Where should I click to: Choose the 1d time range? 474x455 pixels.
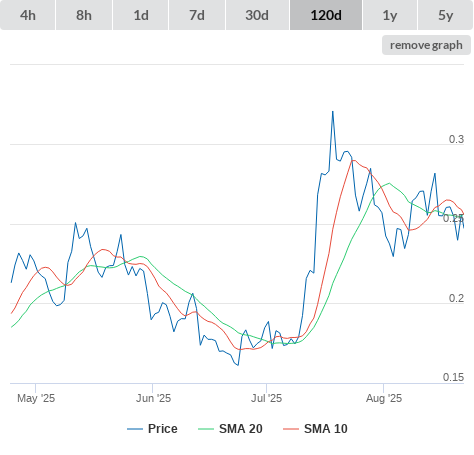coord(141,15)
